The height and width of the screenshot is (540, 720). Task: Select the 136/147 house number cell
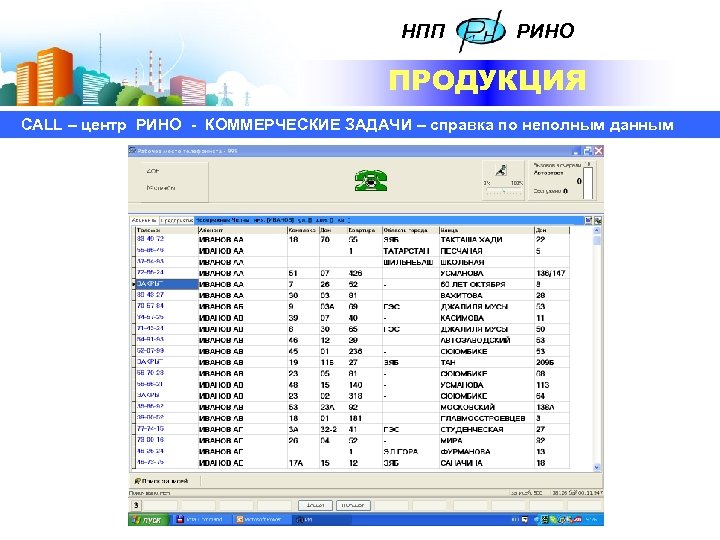(551, 273)
